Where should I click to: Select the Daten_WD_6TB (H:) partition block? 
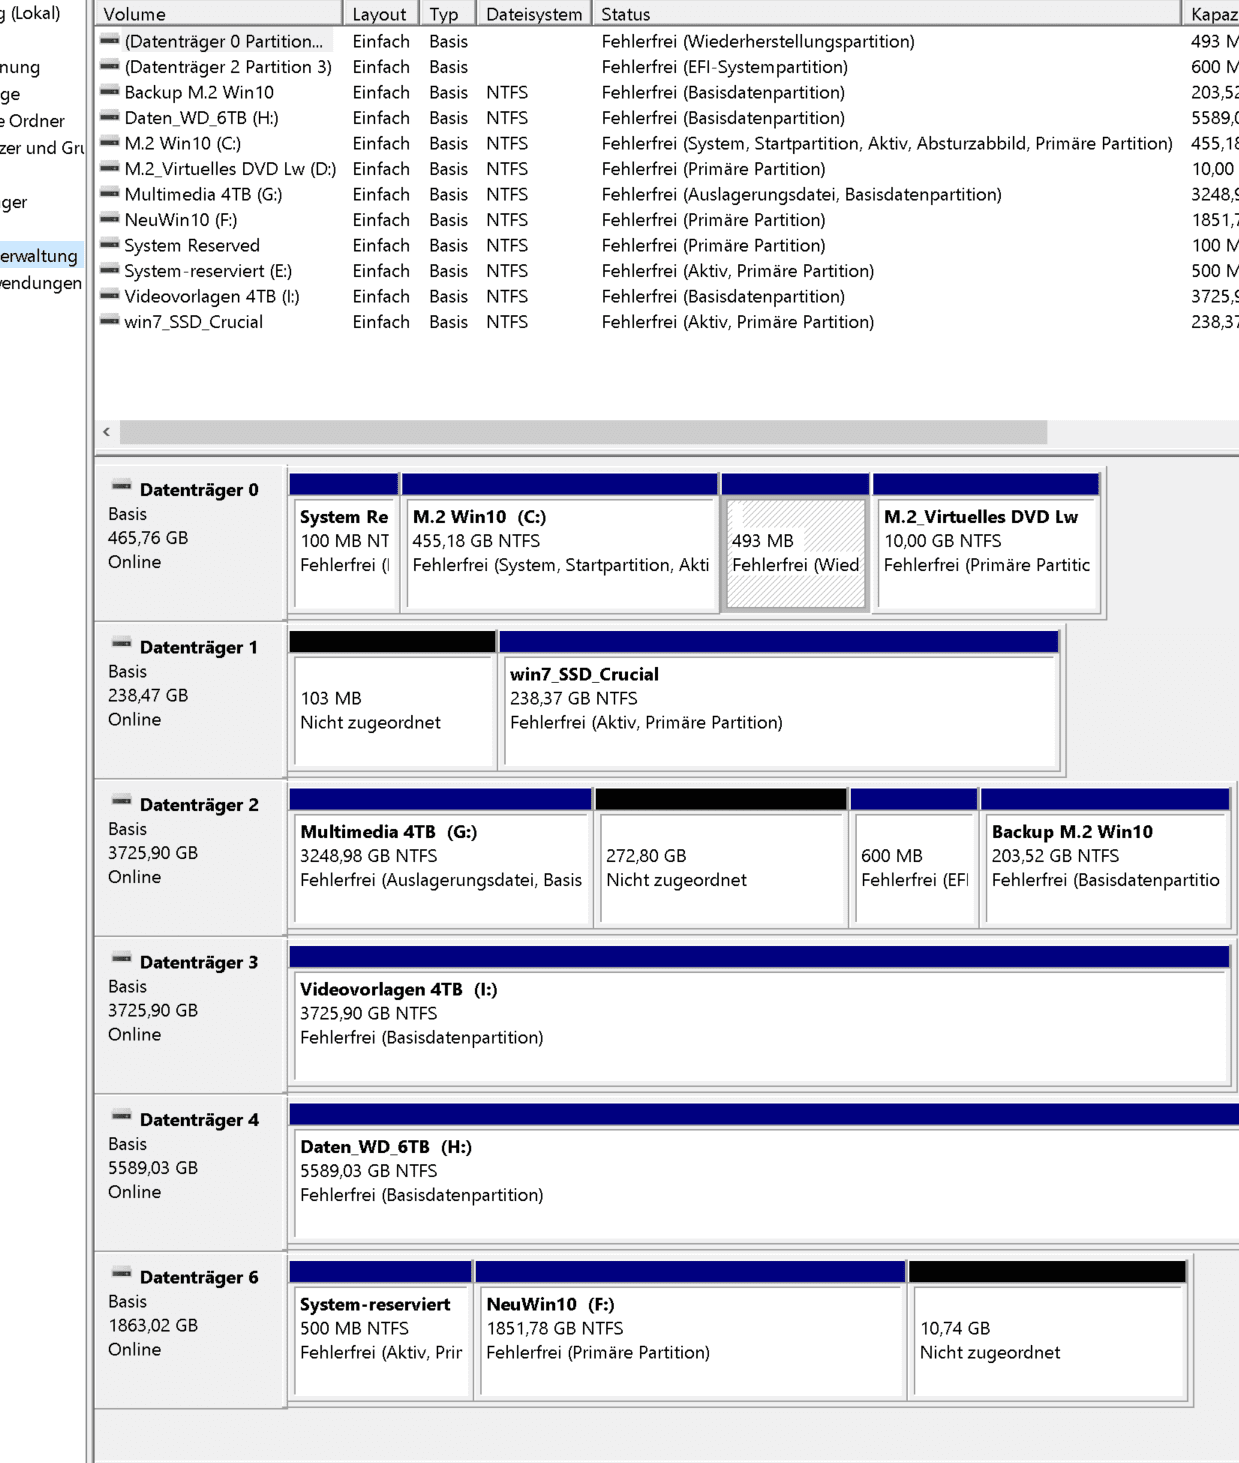(764, 1172)
